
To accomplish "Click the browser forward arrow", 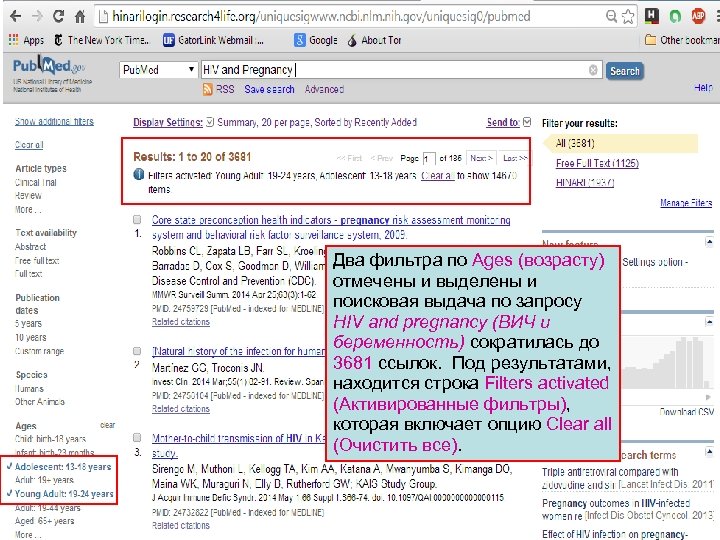I will [x=37, y=17].
